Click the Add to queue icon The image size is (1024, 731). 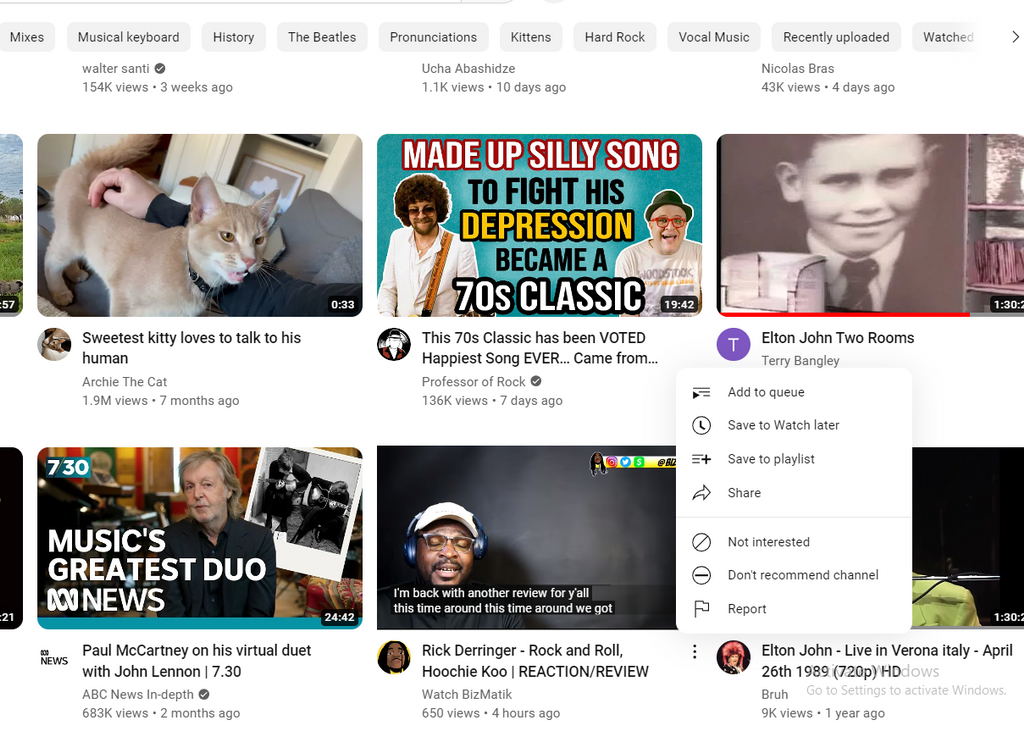coord(701,393)
